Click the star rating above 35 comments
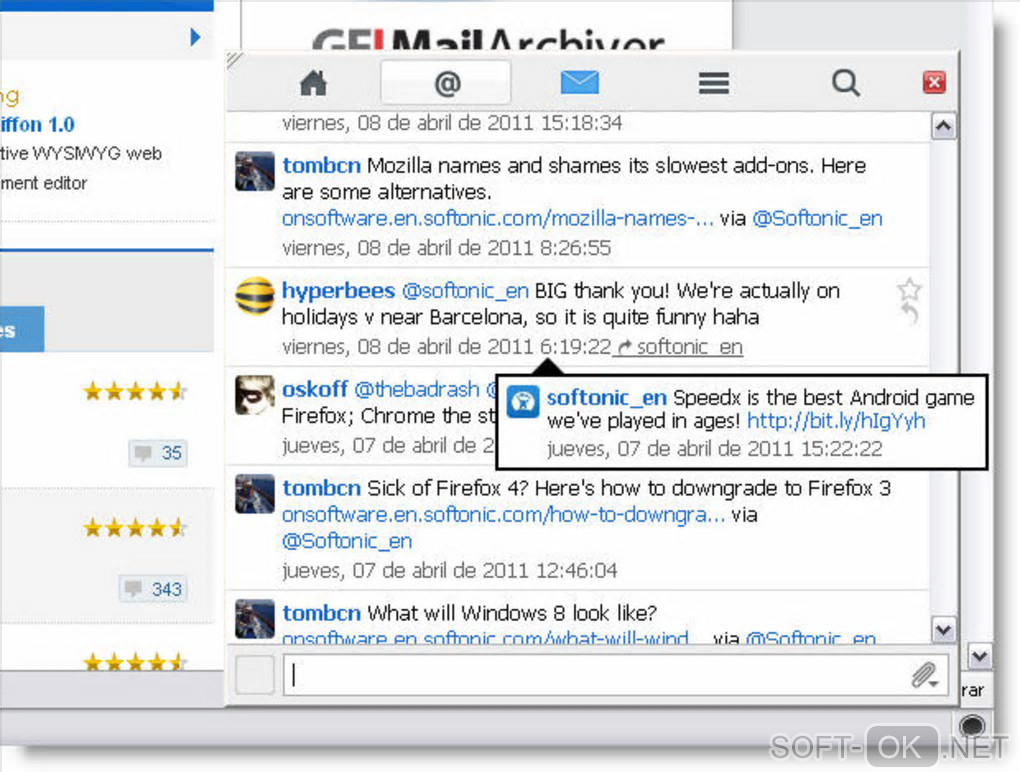Screen dimensions: 1020x772 click(x=135, y=391)
